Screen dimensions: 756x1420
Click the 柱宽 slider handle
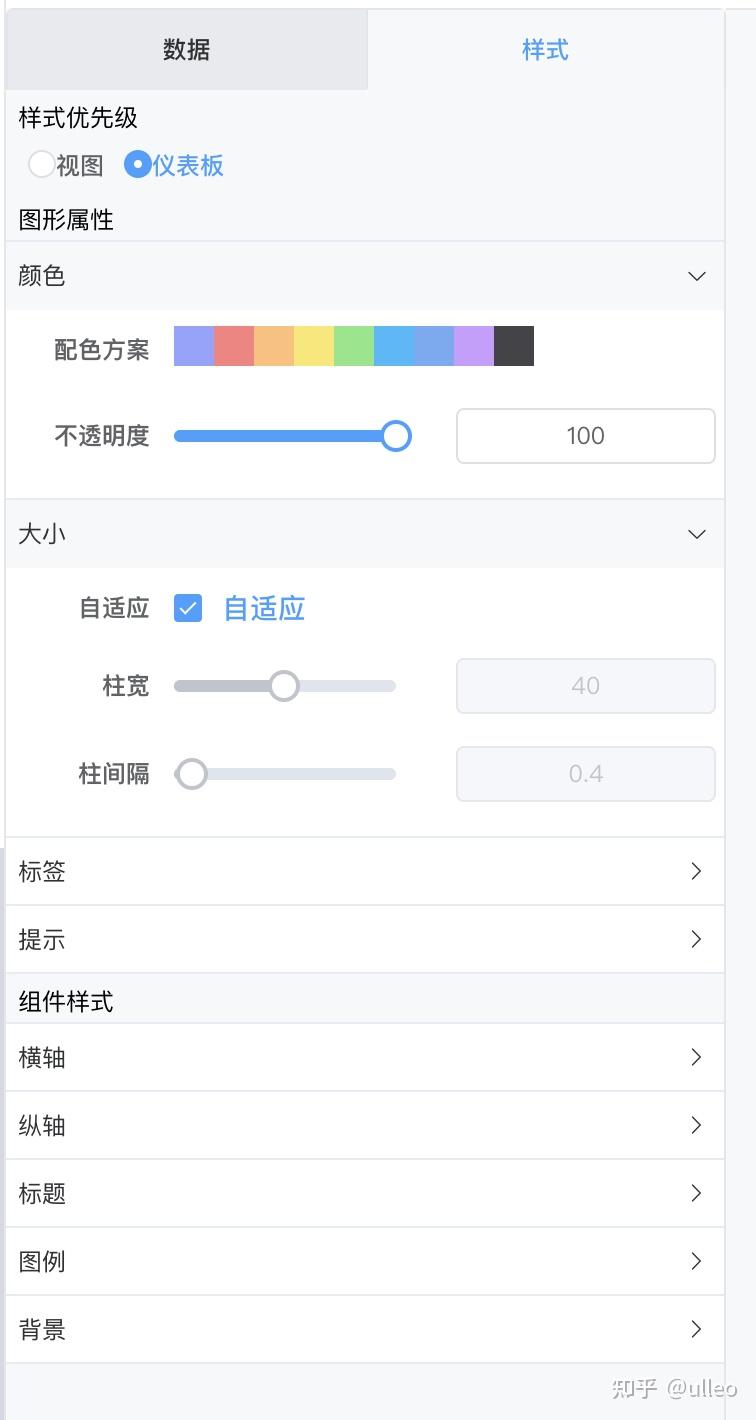(x=284, y=686)
